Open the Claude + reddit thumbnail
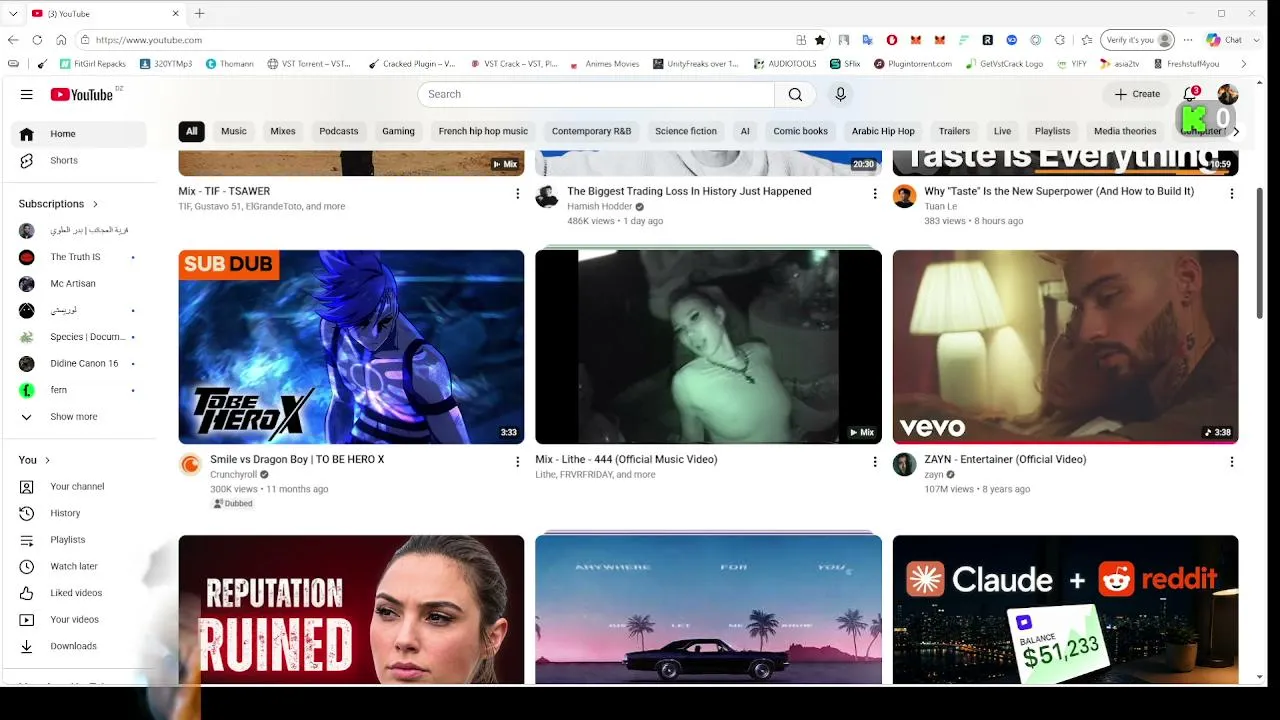Viewport: 1280px width, 720px height. [x=1065, y=610]
